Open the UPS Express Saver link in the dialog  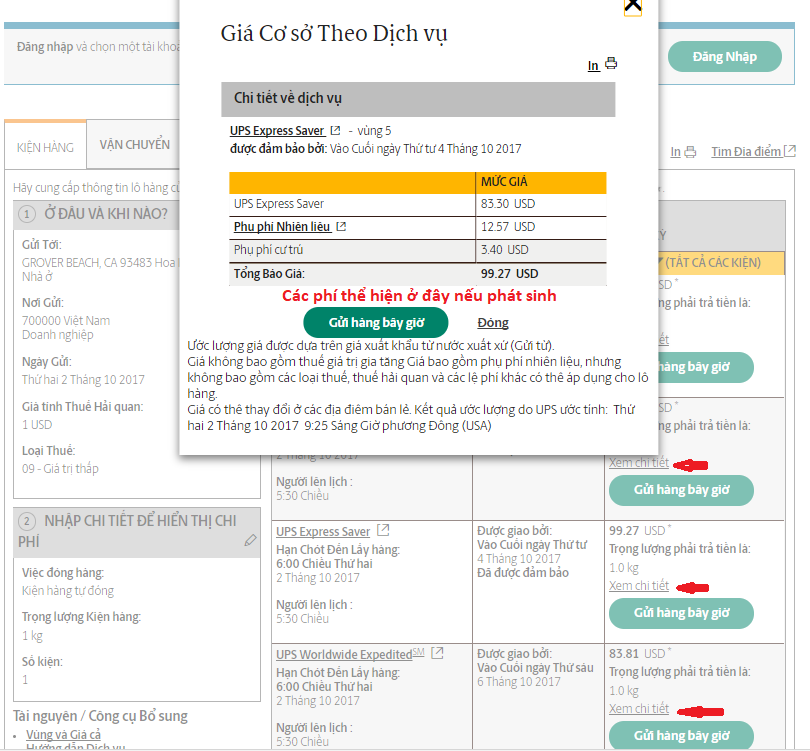coord(277,131)
